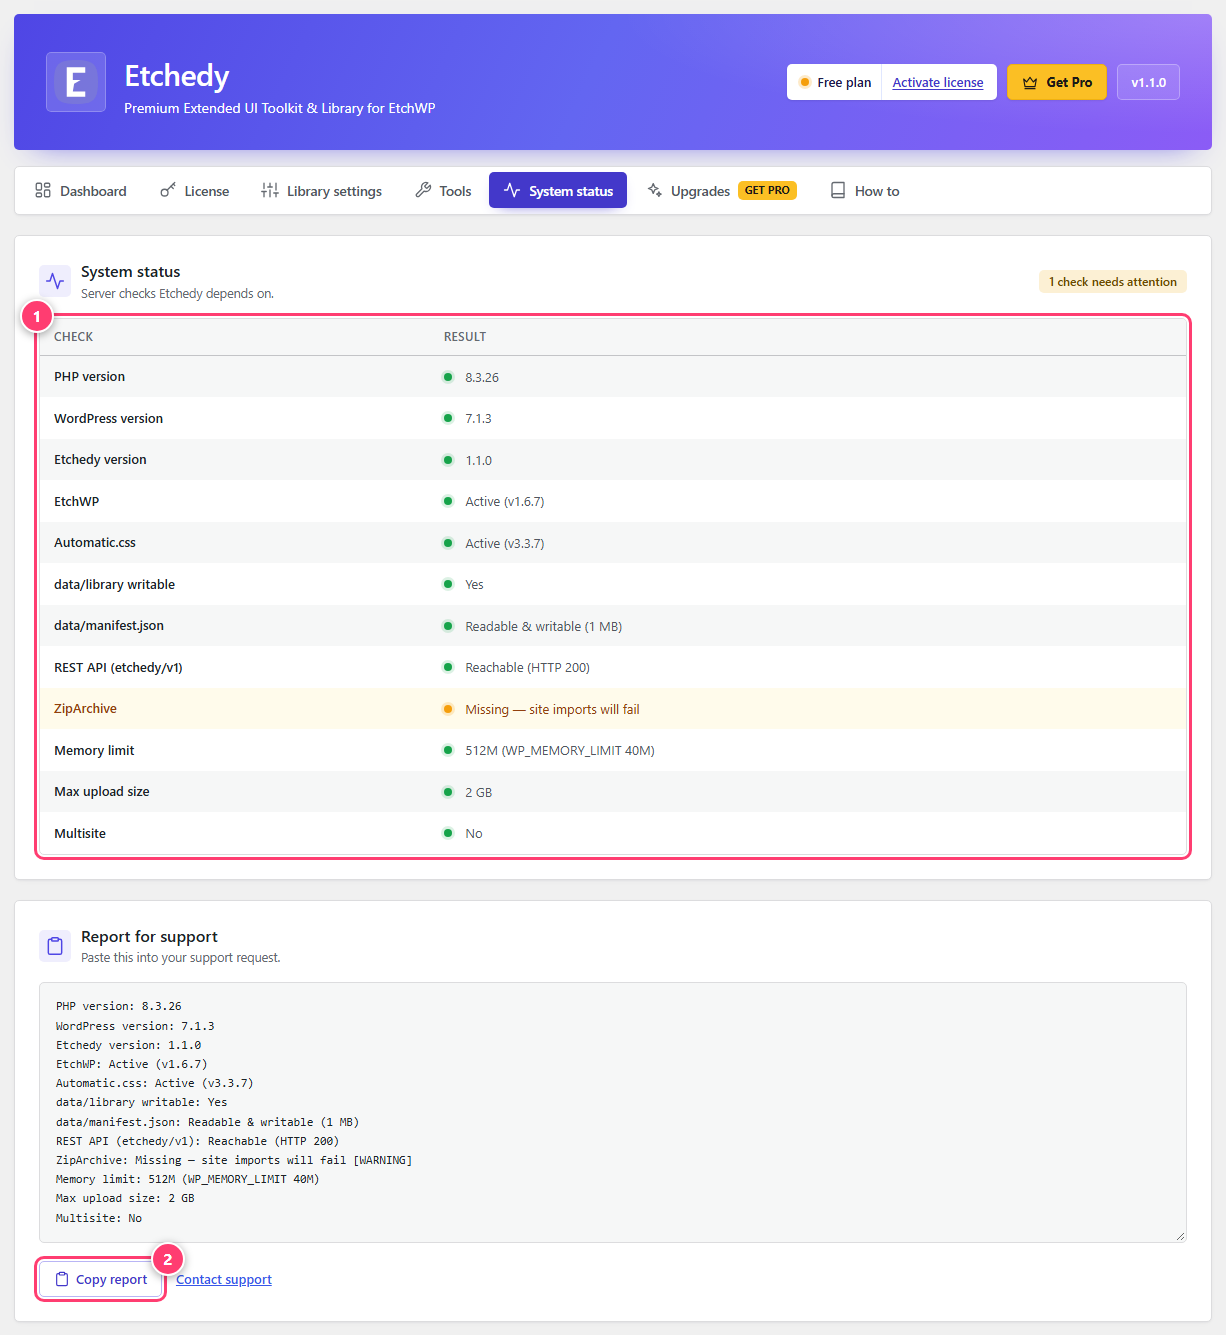Click the Report for support heading
Viewport: 1226px width, 1335px height.
[x=149, y=936]
